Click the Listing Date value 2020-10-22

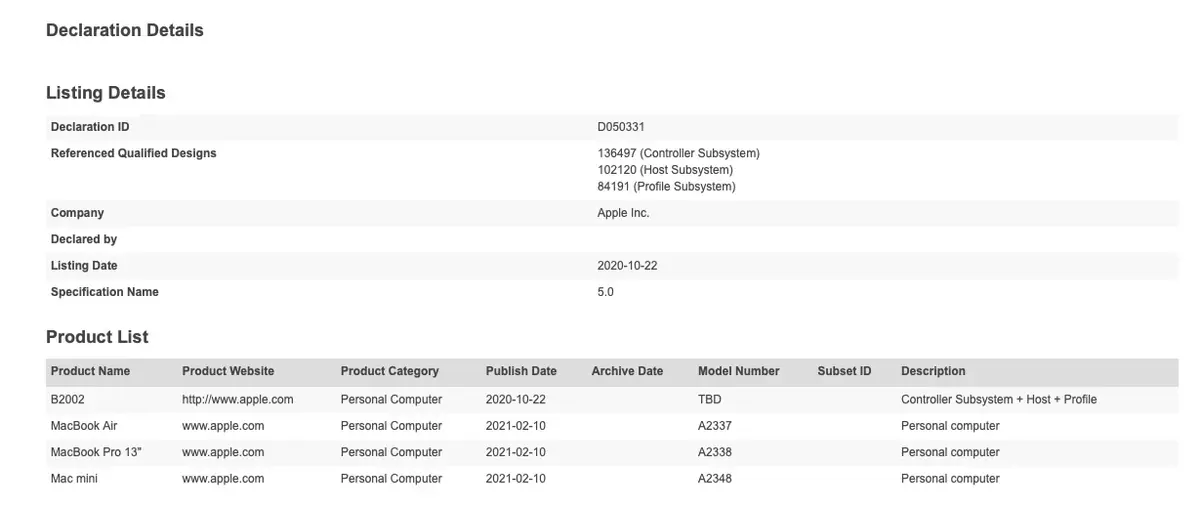[627, 266]
